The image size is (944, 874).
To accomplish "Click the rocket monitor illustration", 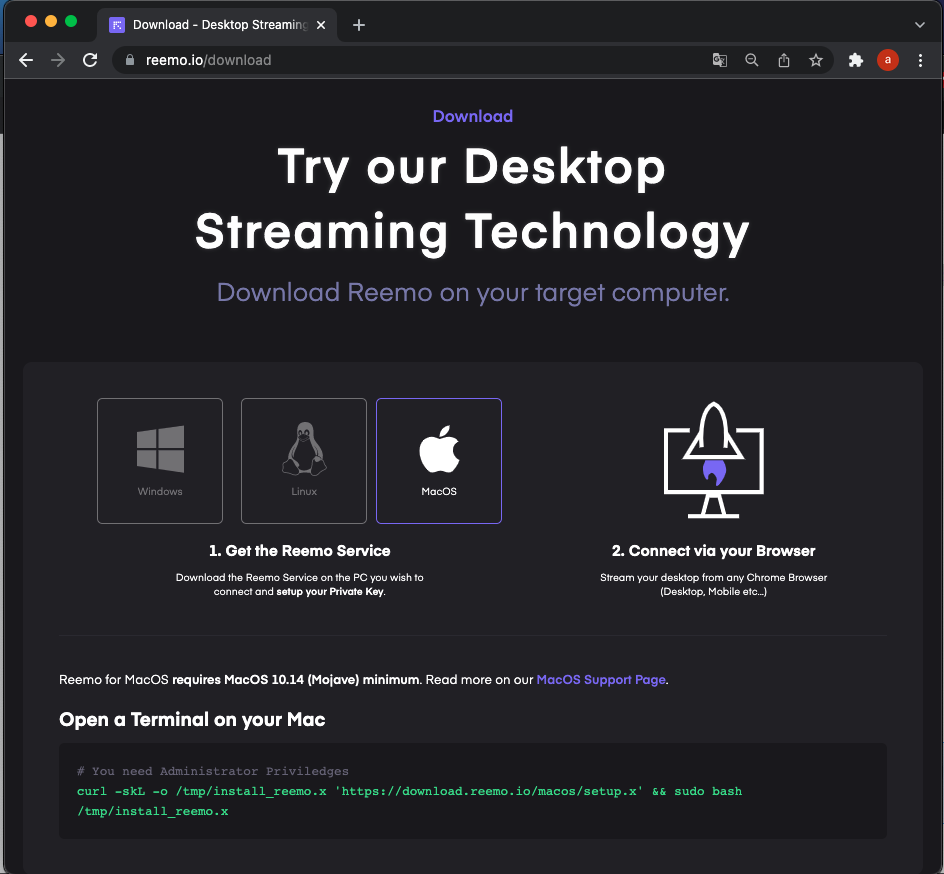I will point(713,461).
